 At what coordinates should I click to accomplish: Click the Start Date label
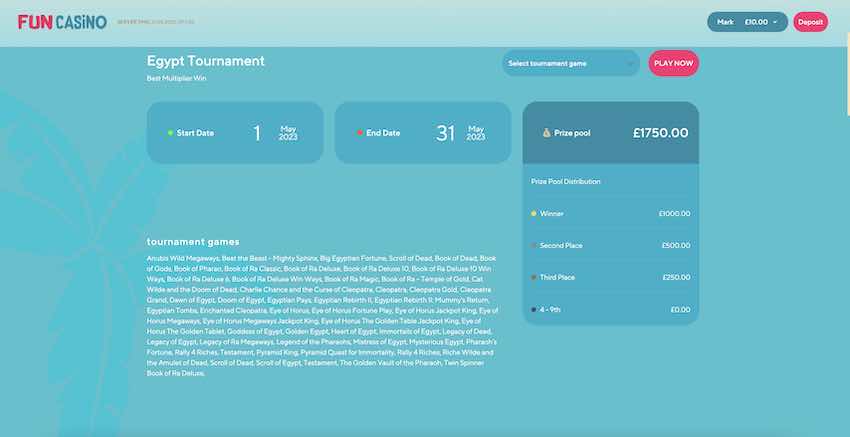click(x=195, y=133)
